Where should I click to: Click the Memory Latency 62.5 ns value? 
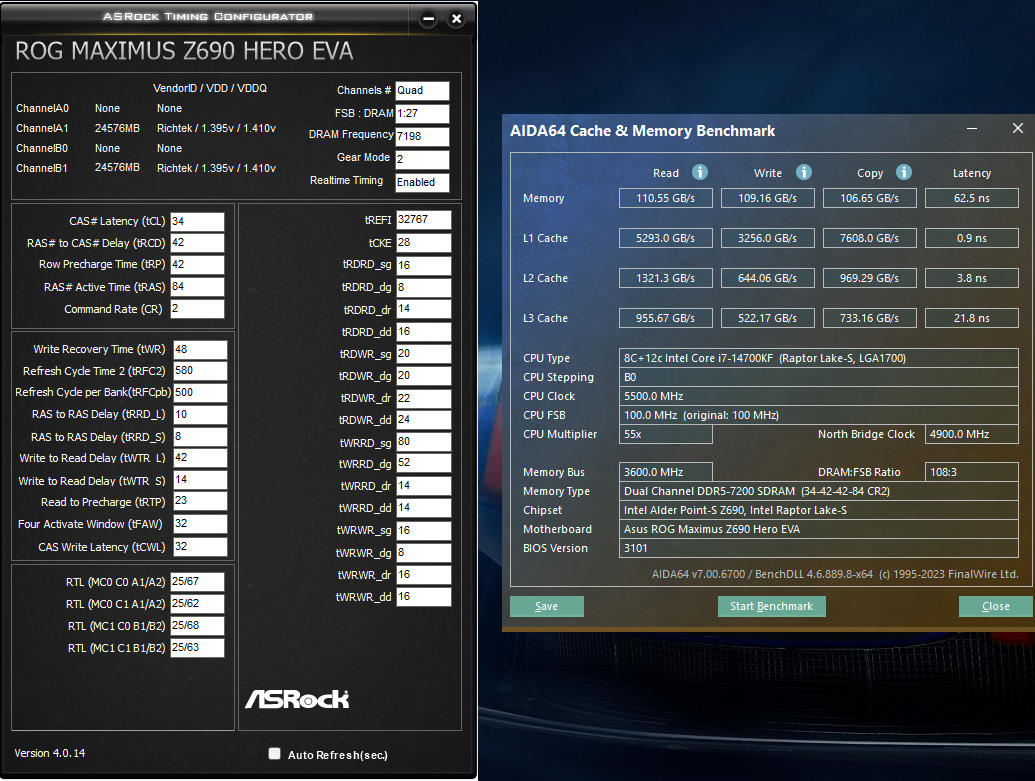pyautogui.click(x=972, y=198)
